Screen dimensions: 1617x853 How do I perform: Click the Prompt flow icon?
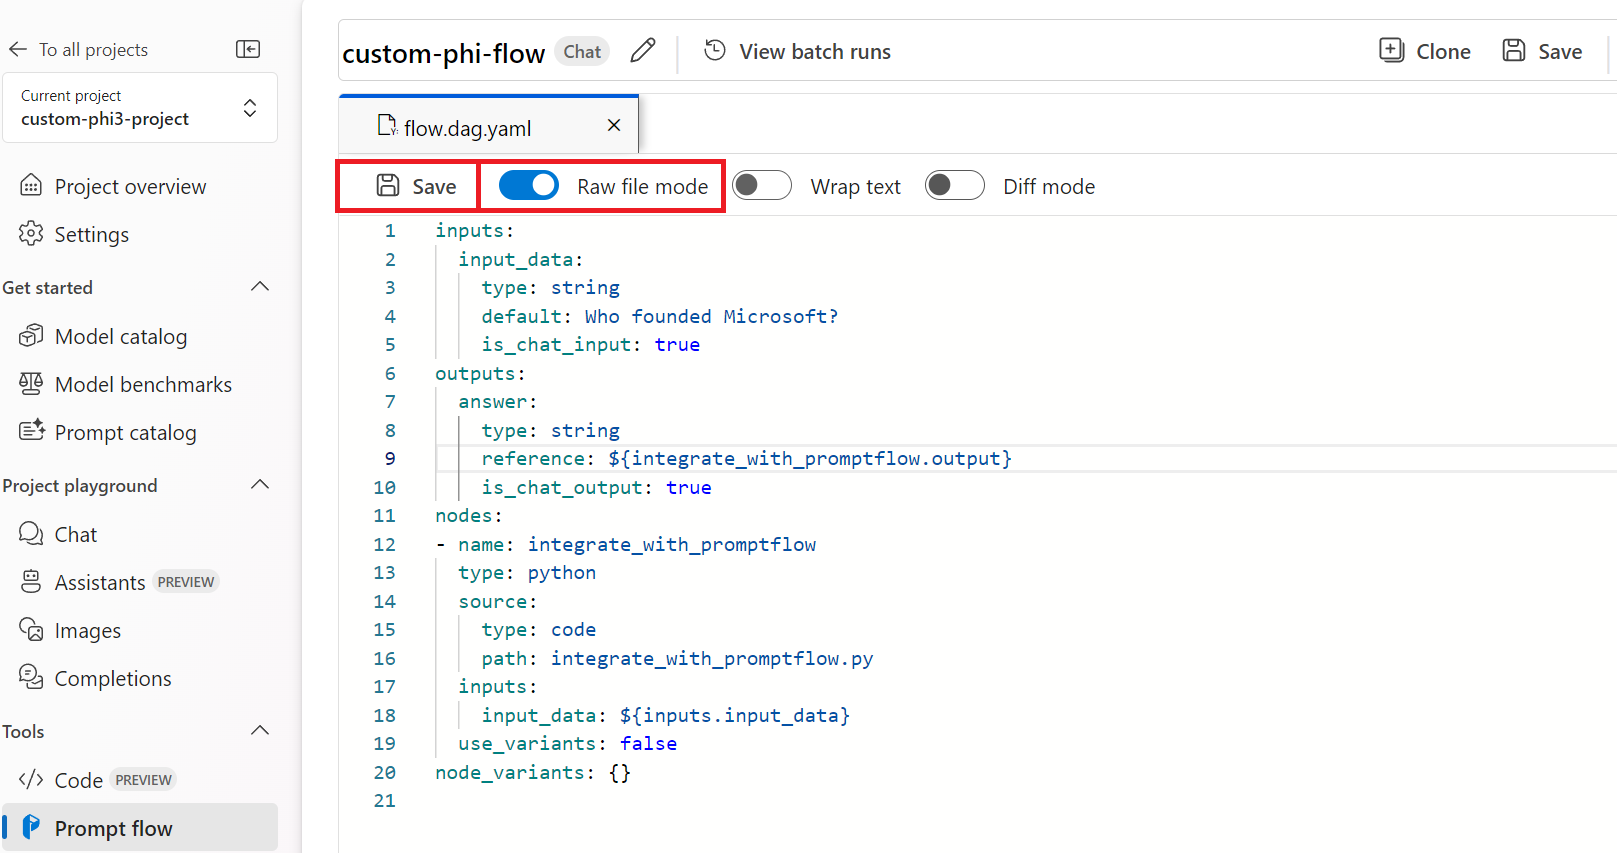31,827
